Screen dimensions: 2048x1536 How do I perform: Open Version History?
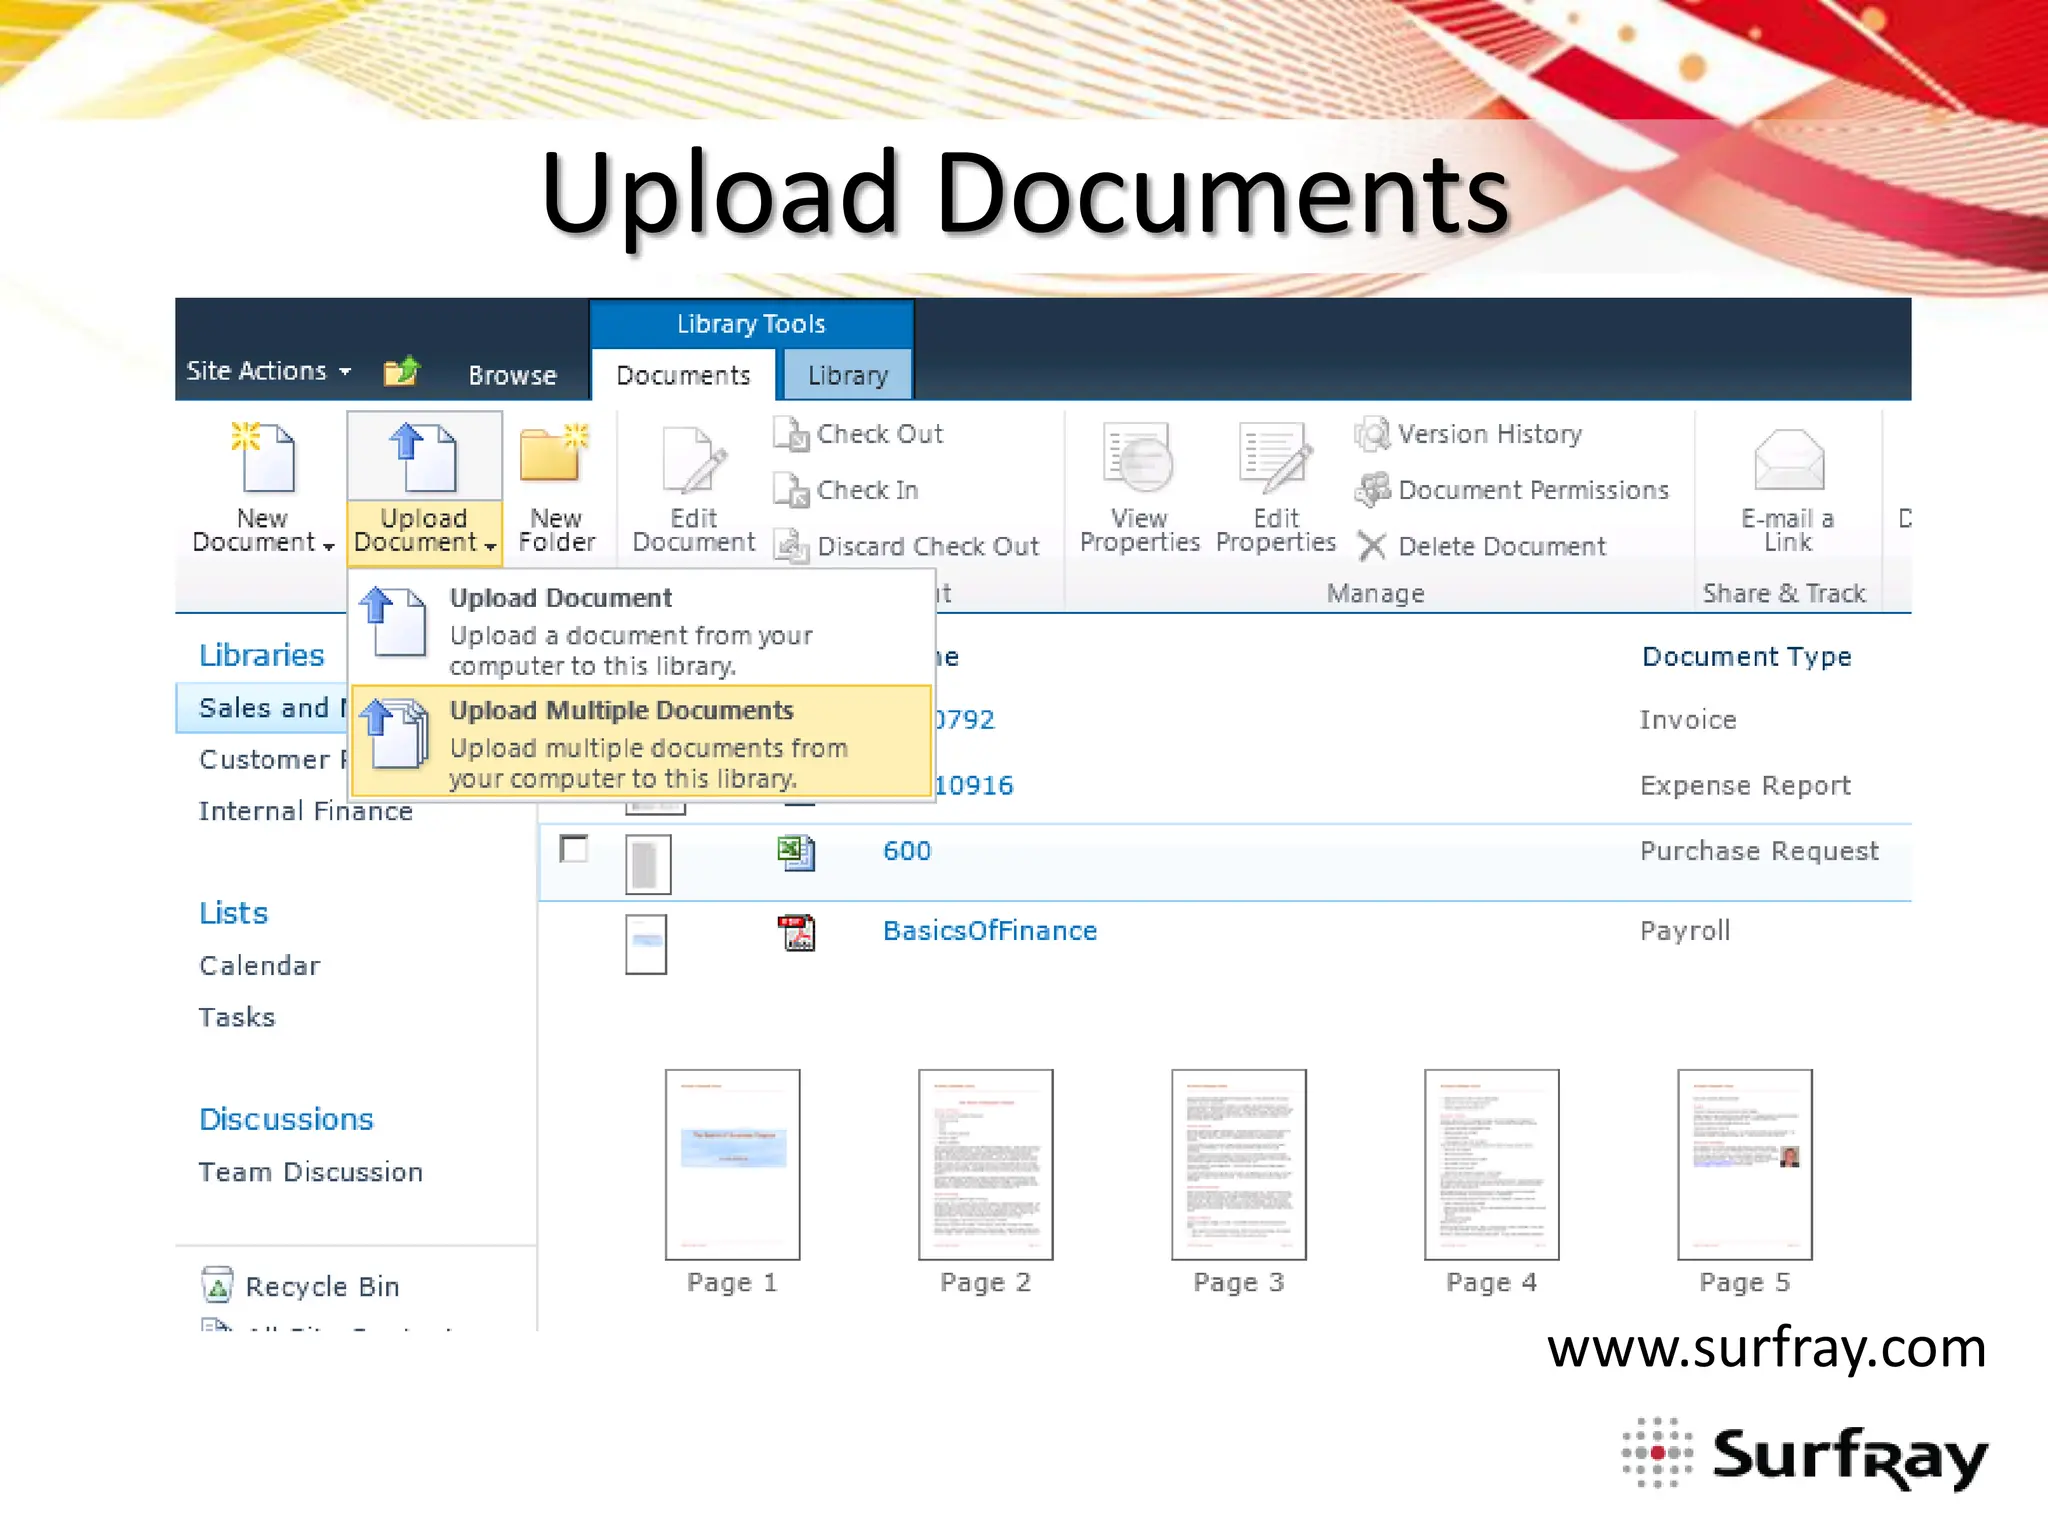pos(1469,434)
